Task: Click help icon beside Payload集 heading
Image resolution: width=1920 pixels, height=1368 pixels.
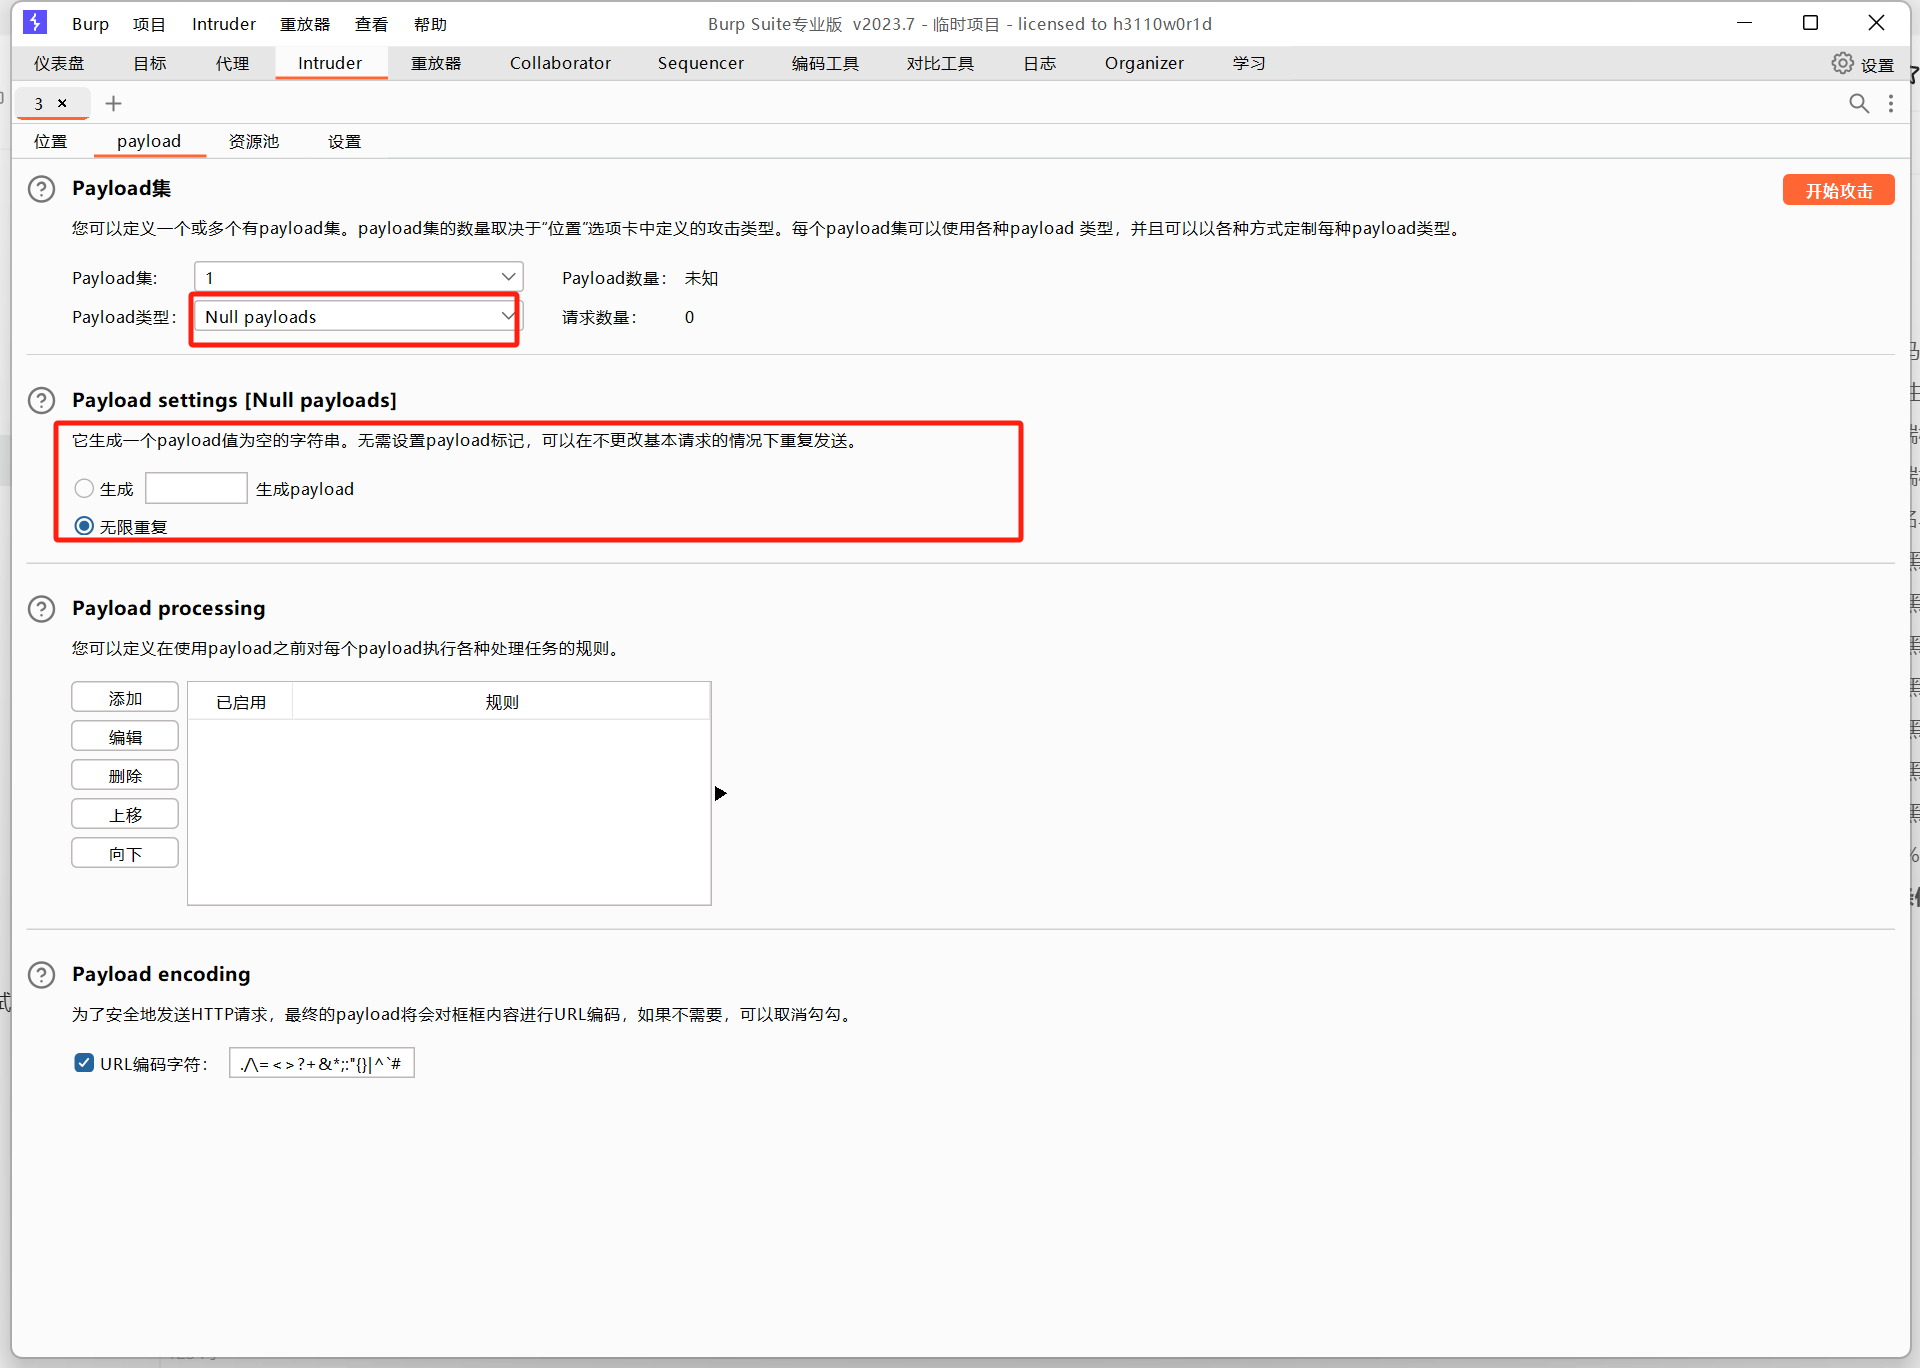Action: [41, 189]
